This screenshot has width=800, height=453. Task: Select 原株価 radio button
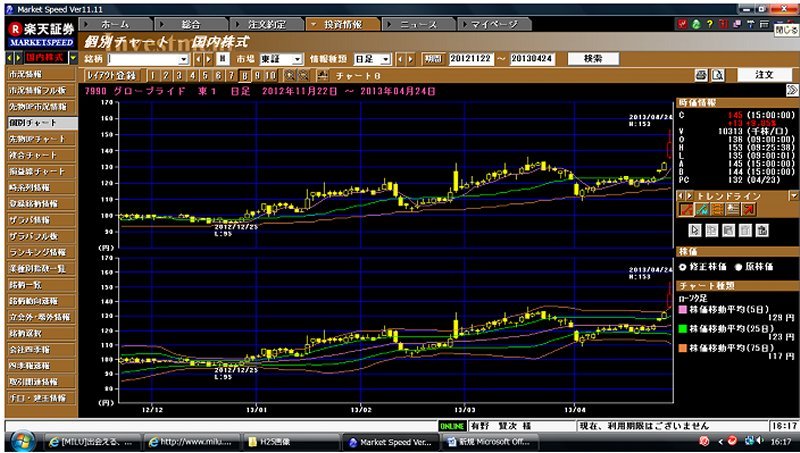point(737,268)
